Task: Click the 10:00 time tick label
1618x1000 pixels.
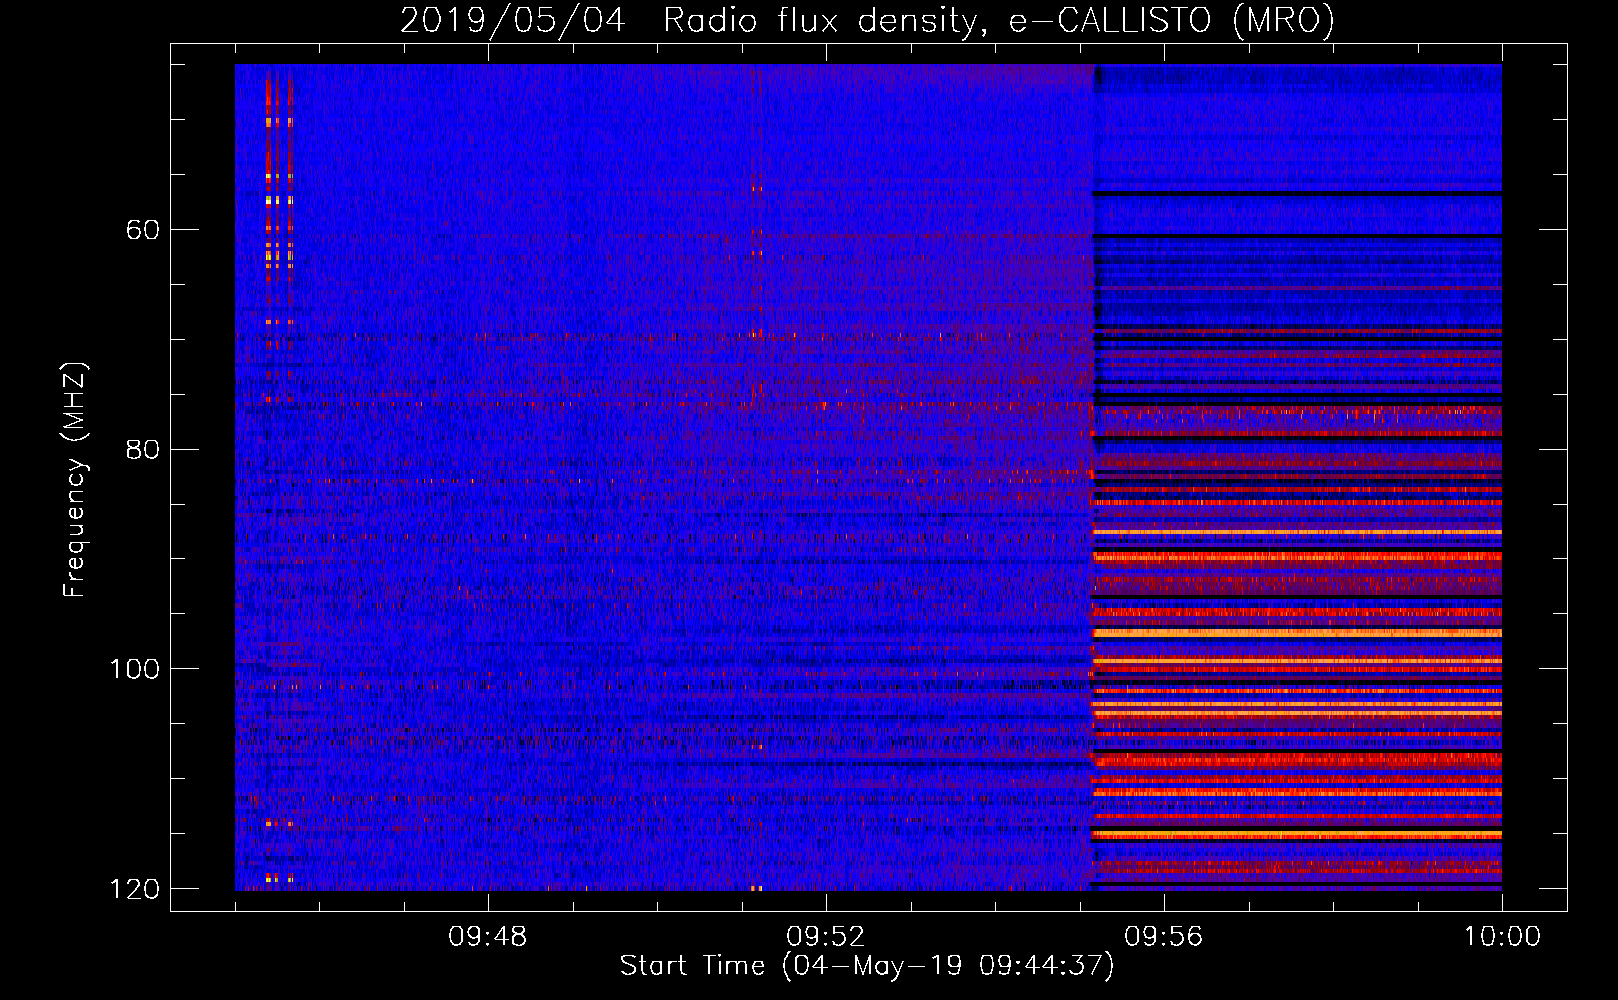Action: pos(1502,937)
